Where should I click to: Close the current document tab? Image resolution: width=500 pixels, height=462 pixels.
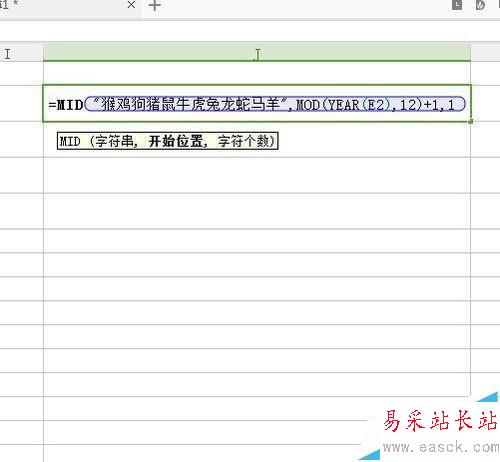click(131, 5)
